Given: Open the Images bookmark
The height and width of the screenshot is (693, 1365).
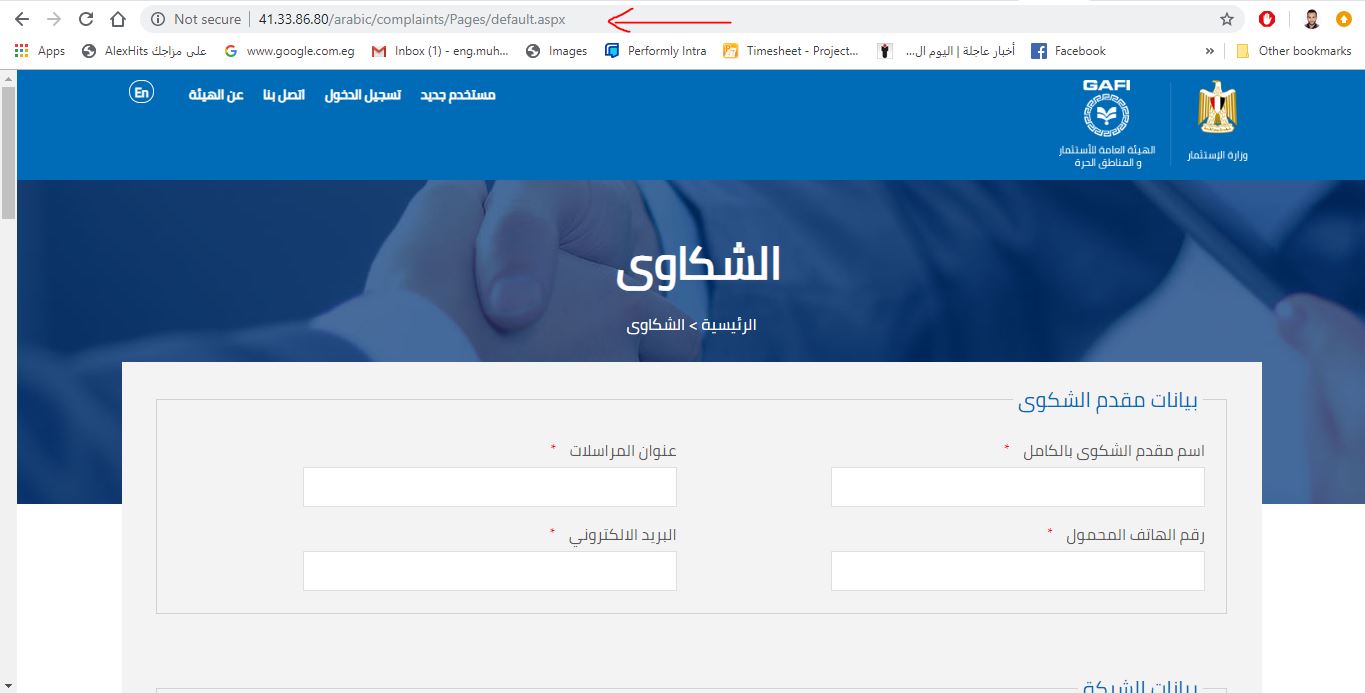Looking at the screenshot, I should pos(557,51).
